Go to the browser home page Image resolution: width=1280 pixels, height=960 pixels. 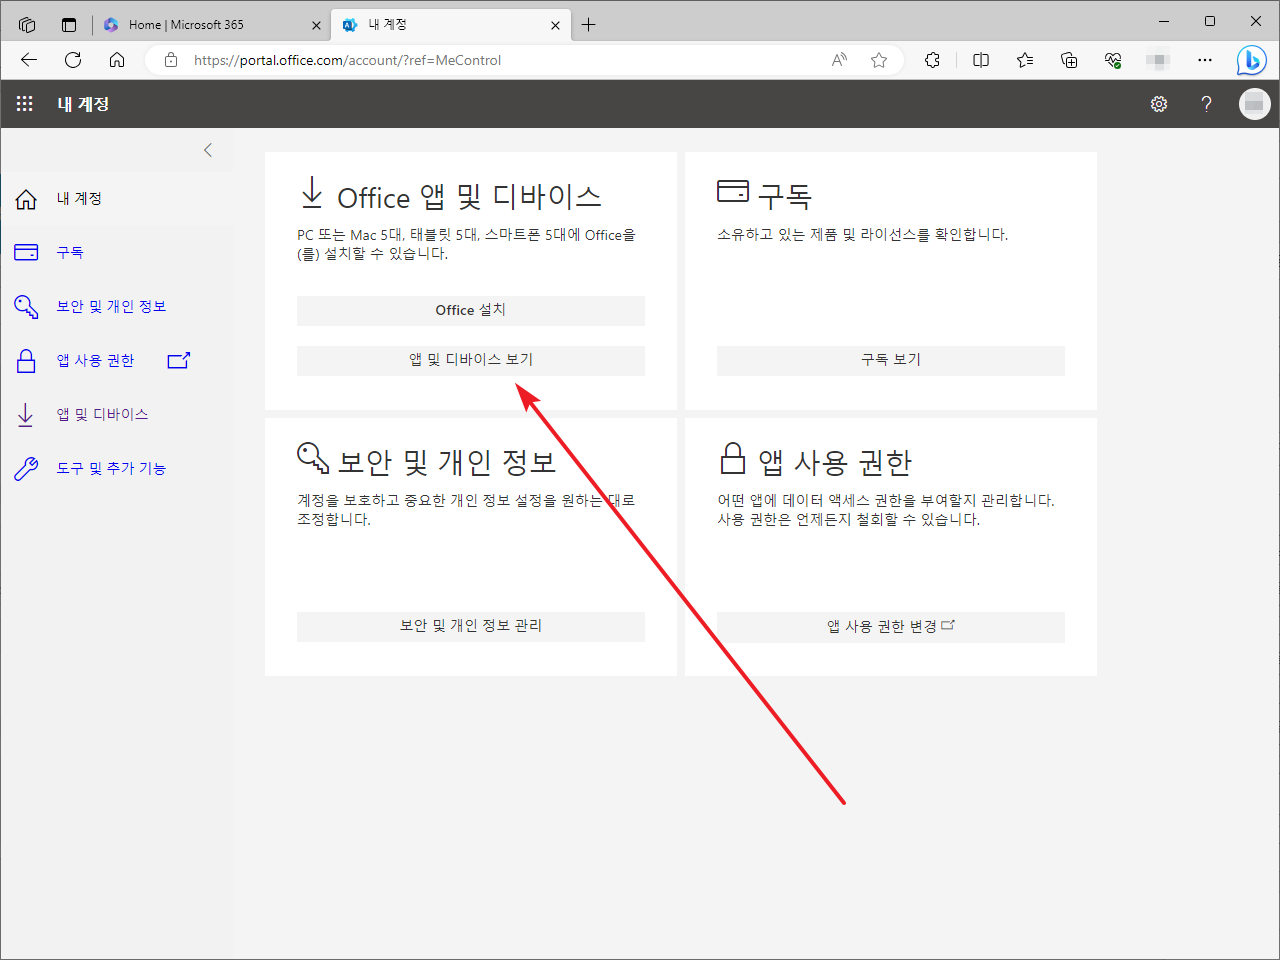tap(117, 60)
